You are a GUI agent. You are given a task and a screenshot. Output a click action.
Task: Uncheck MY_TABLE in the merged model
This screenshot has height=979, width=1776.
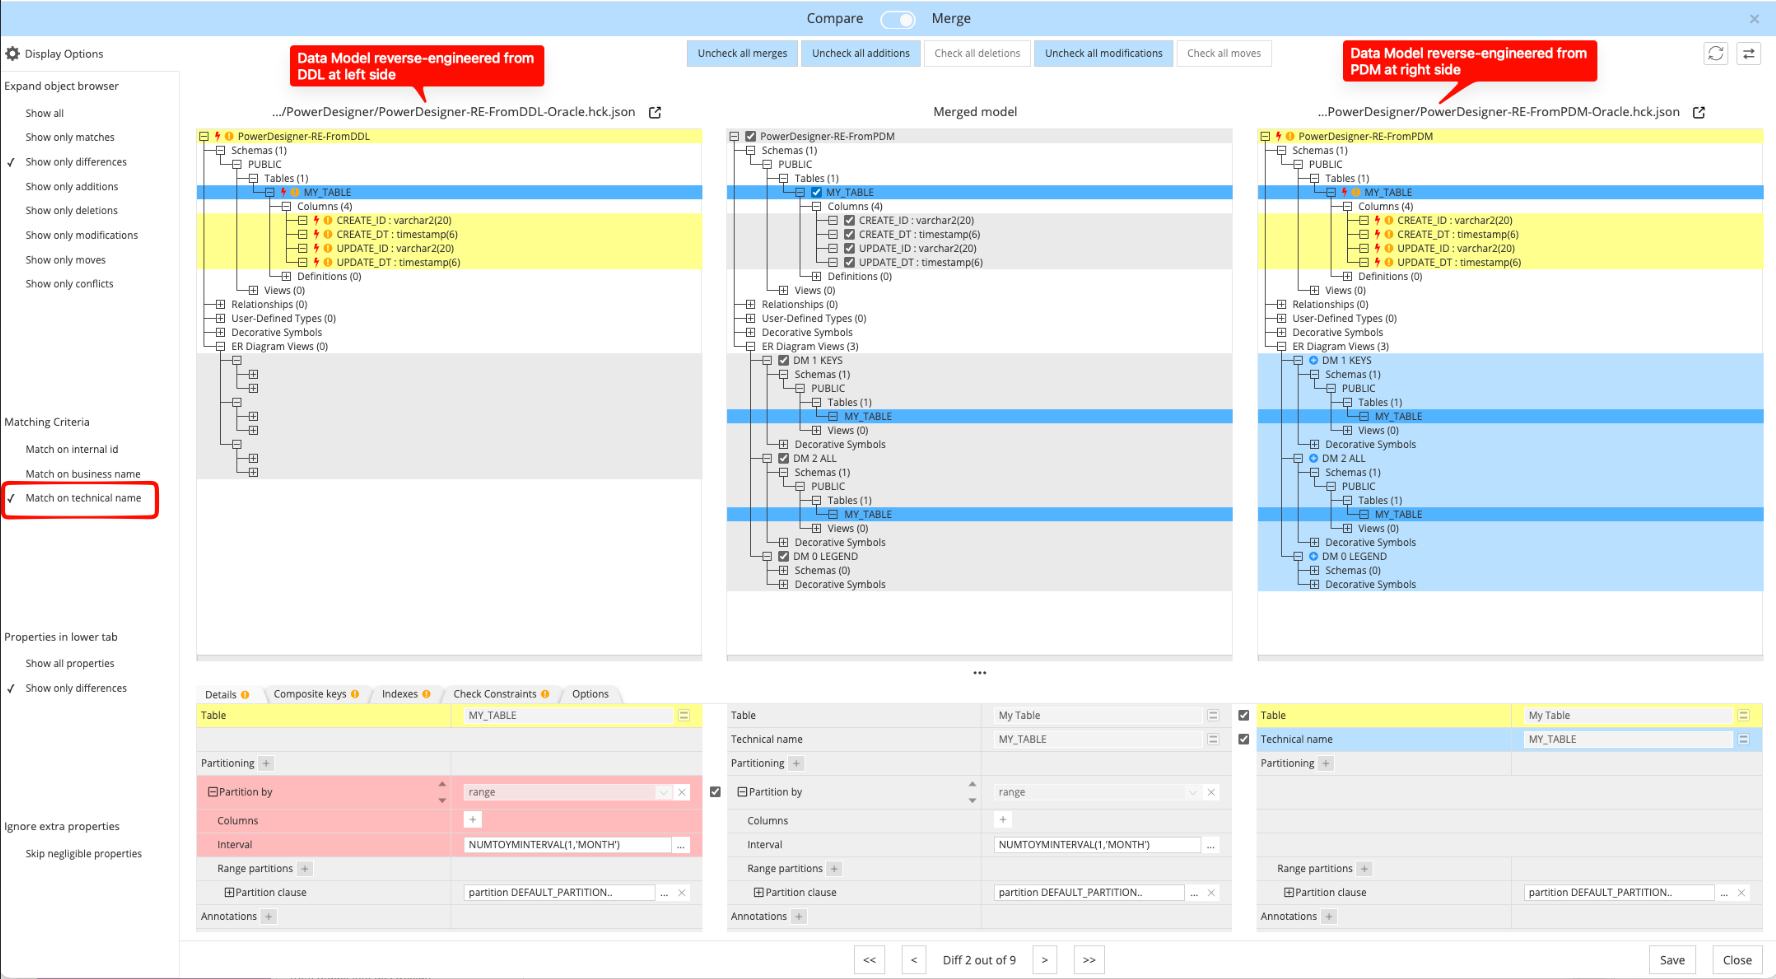click(x=816, y=192)
